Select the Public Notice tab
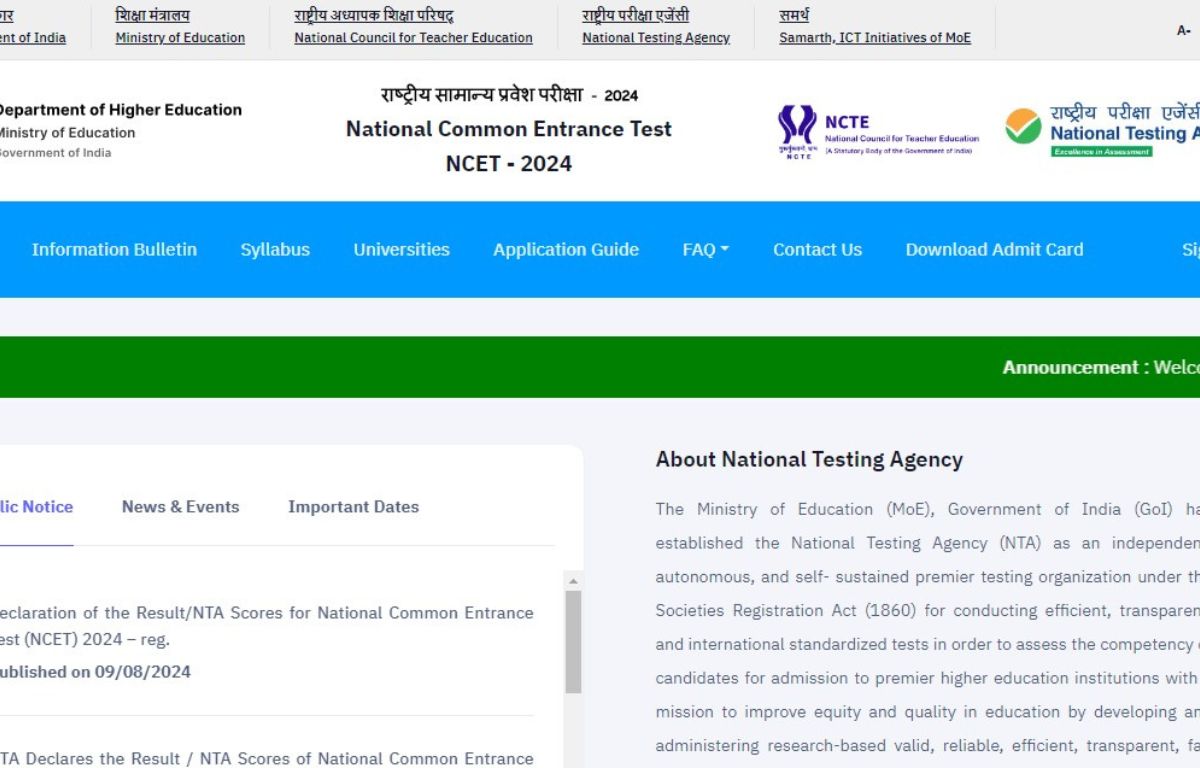This screenshot has height=768, width=1200. click(x=36, y=507)
